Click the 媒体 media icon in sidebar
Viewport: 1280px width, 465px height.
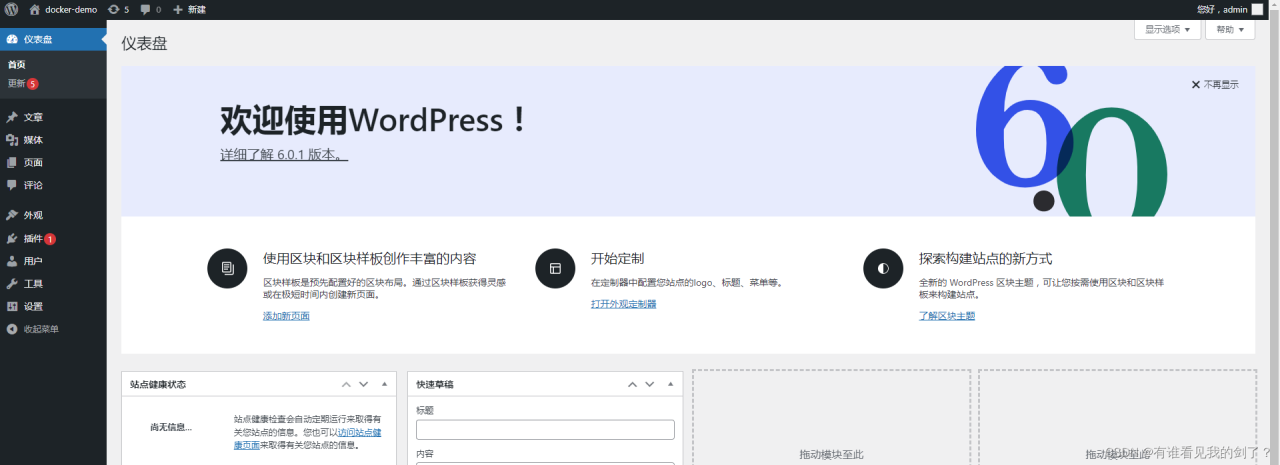[x=12, y=140]
